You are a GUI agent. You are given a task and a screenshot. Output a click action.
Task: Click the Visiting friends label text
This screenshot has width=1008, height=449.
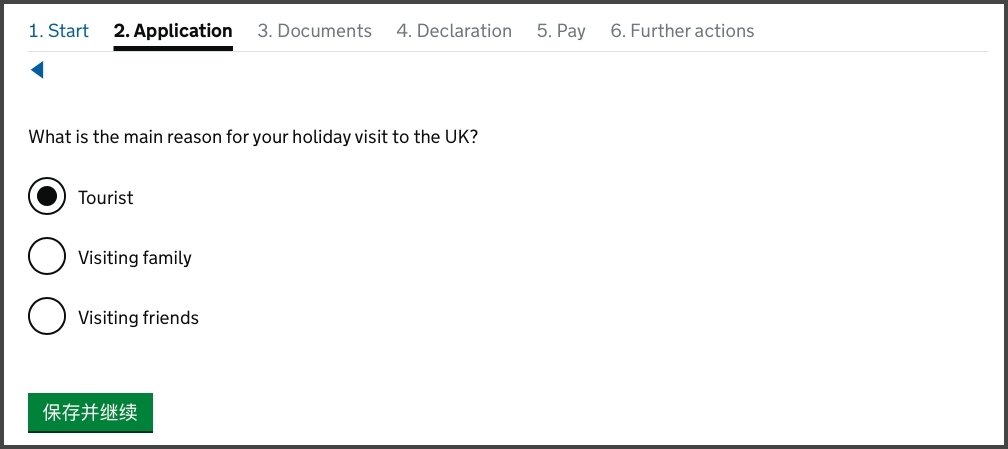pyautogui.click(x=139, y=318)
